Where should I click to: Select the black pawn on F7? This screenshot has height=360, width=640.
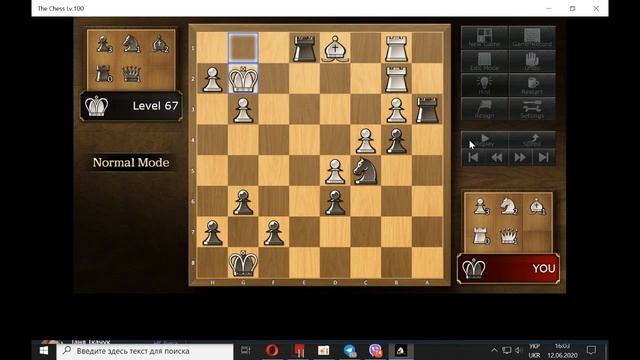tap(273, 232)
